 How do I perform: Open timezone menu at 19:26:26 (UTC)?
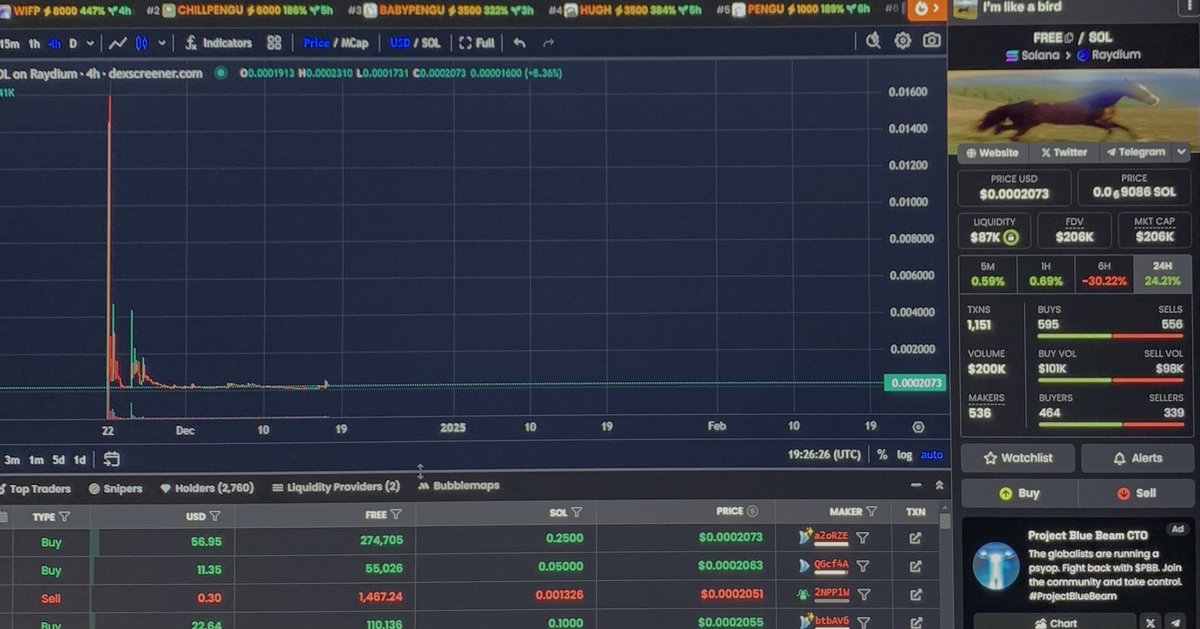[824, 454]
